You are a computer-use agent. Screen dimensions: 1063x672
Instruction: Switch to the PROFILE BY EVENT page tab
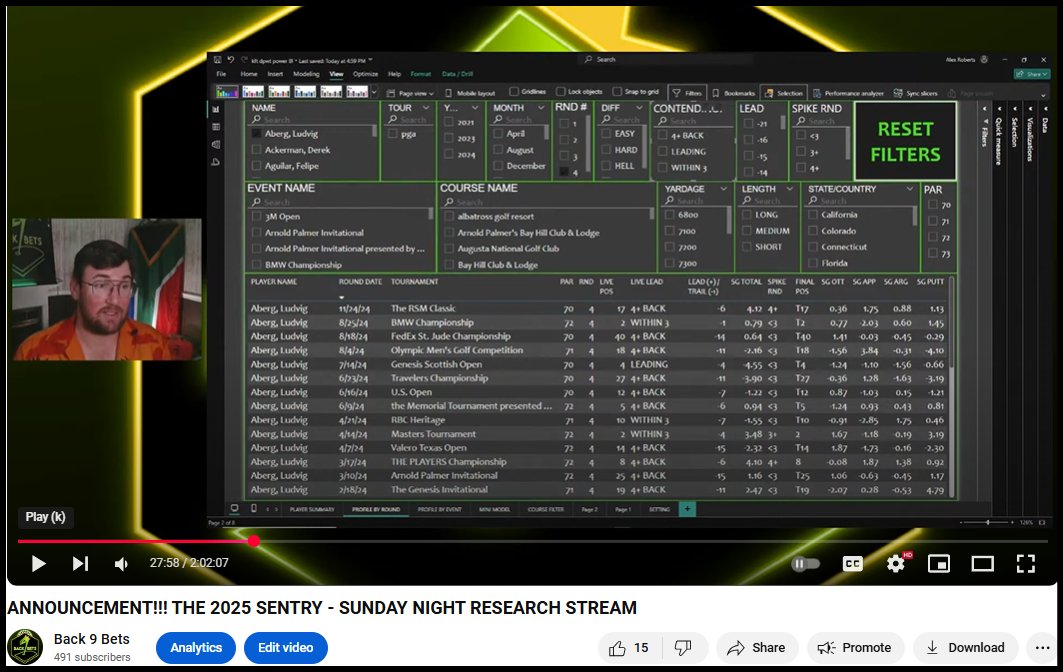point(440,509)
